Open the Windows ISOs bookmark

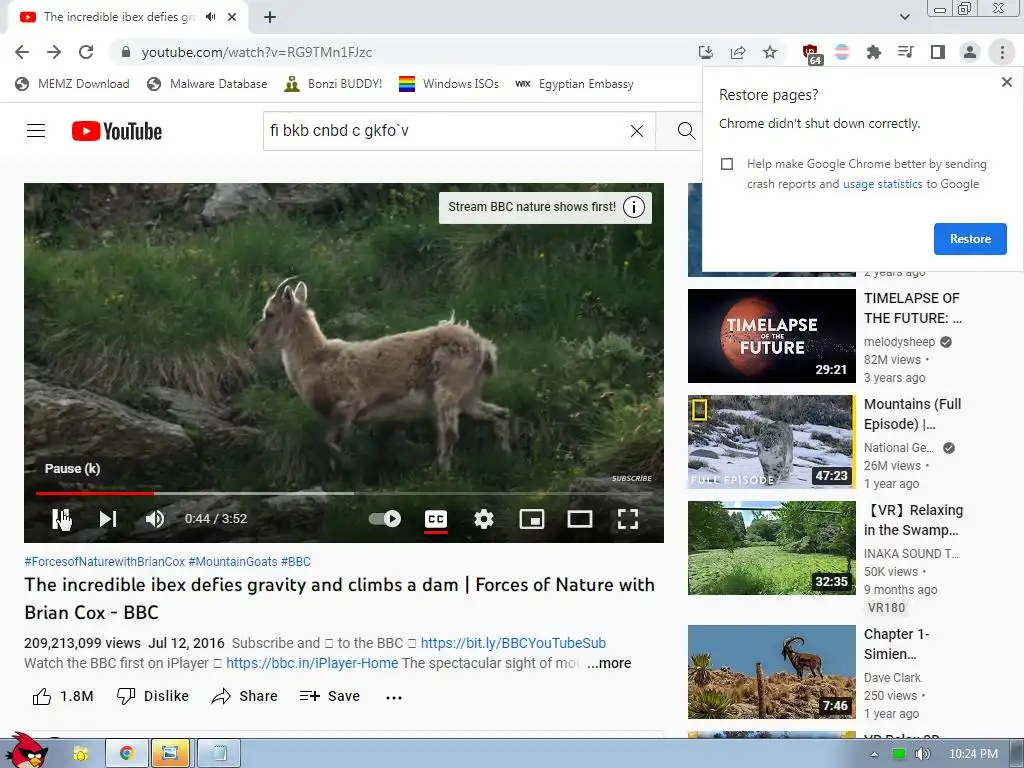point(449,84)
